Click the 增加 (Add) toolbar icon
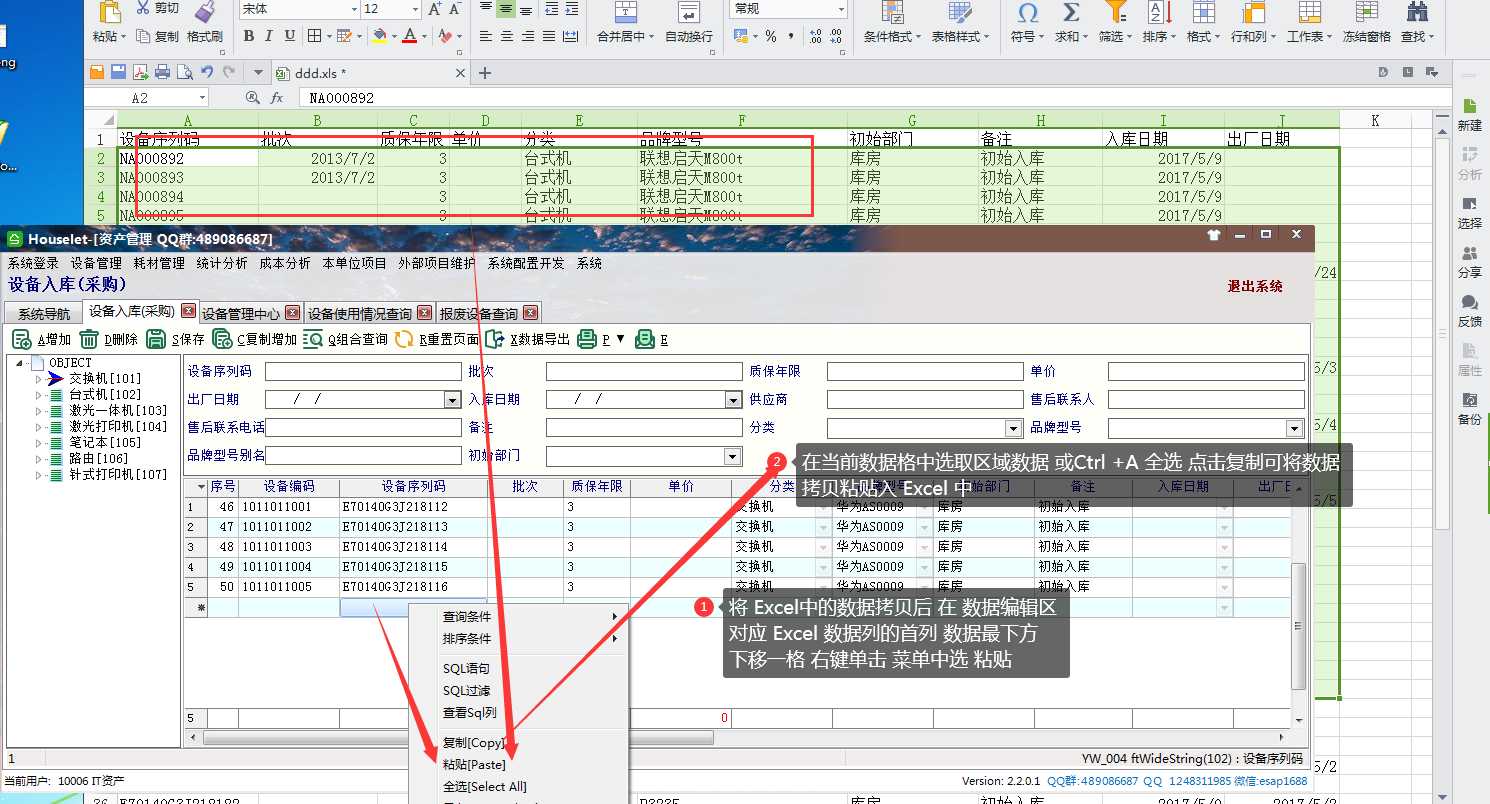The height and width of the screenshot is (804, 1490). (x=21, y=339)
